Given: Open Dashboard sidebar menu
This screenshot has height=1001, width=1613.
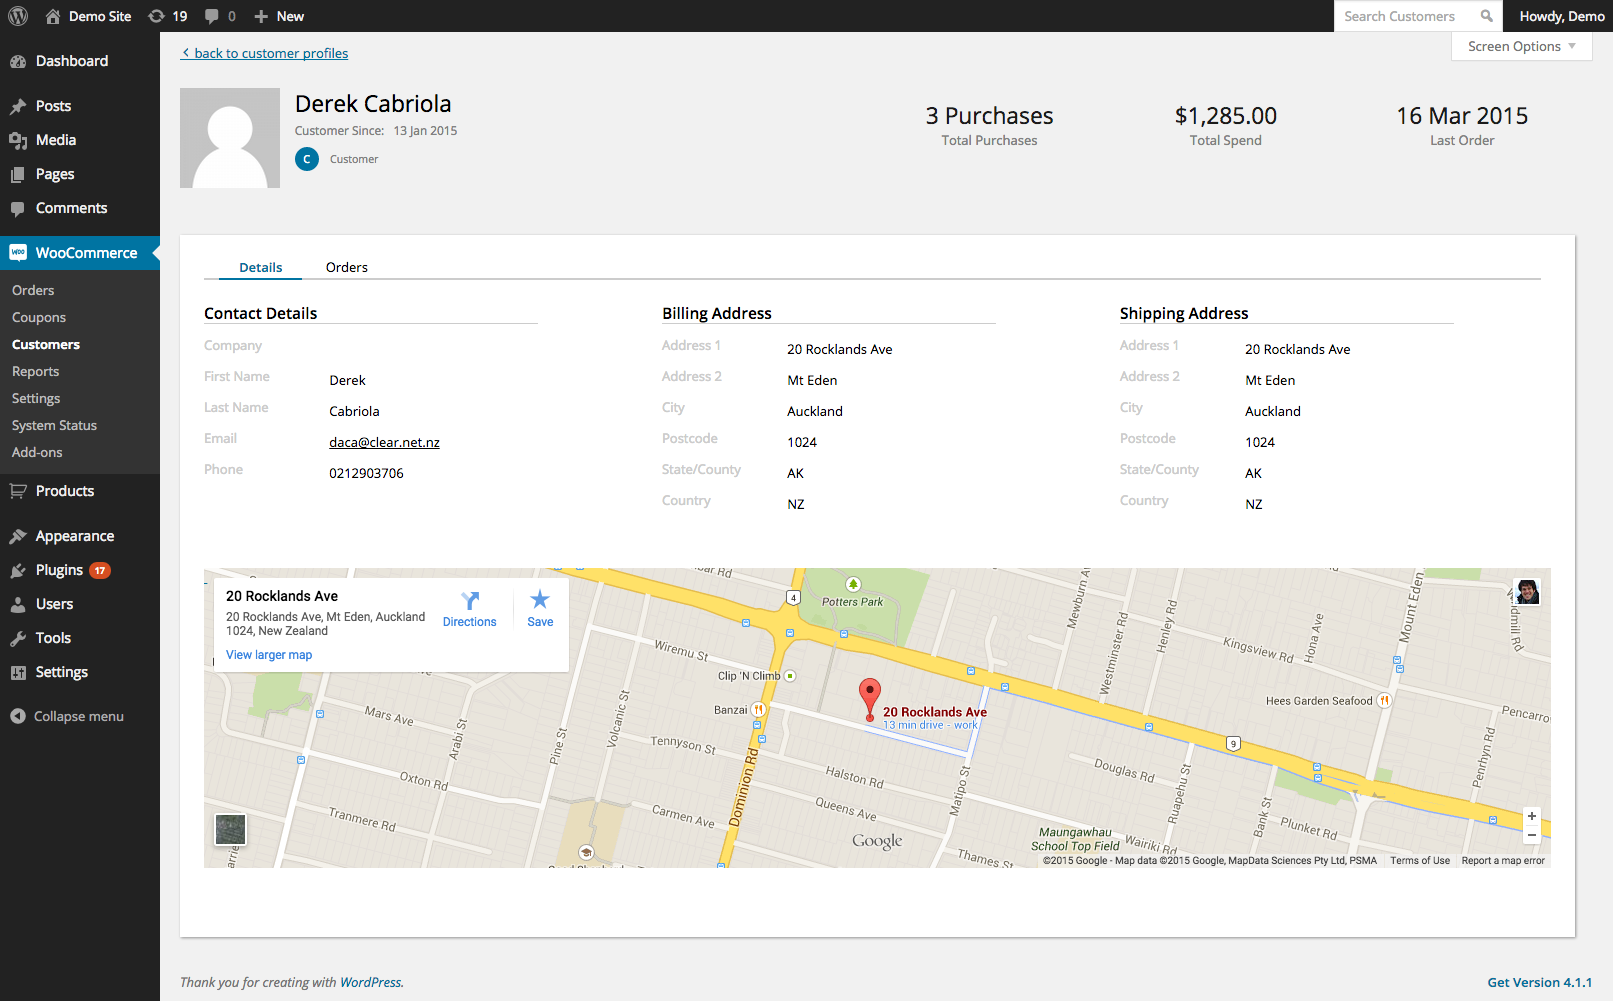Looking at the screenshot, I should pyautogui.click(x=80, y=61).
